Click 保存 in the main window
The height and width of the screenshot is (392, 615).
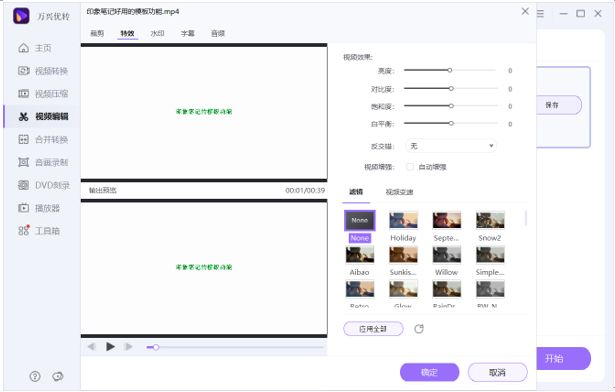click(559, 105)
